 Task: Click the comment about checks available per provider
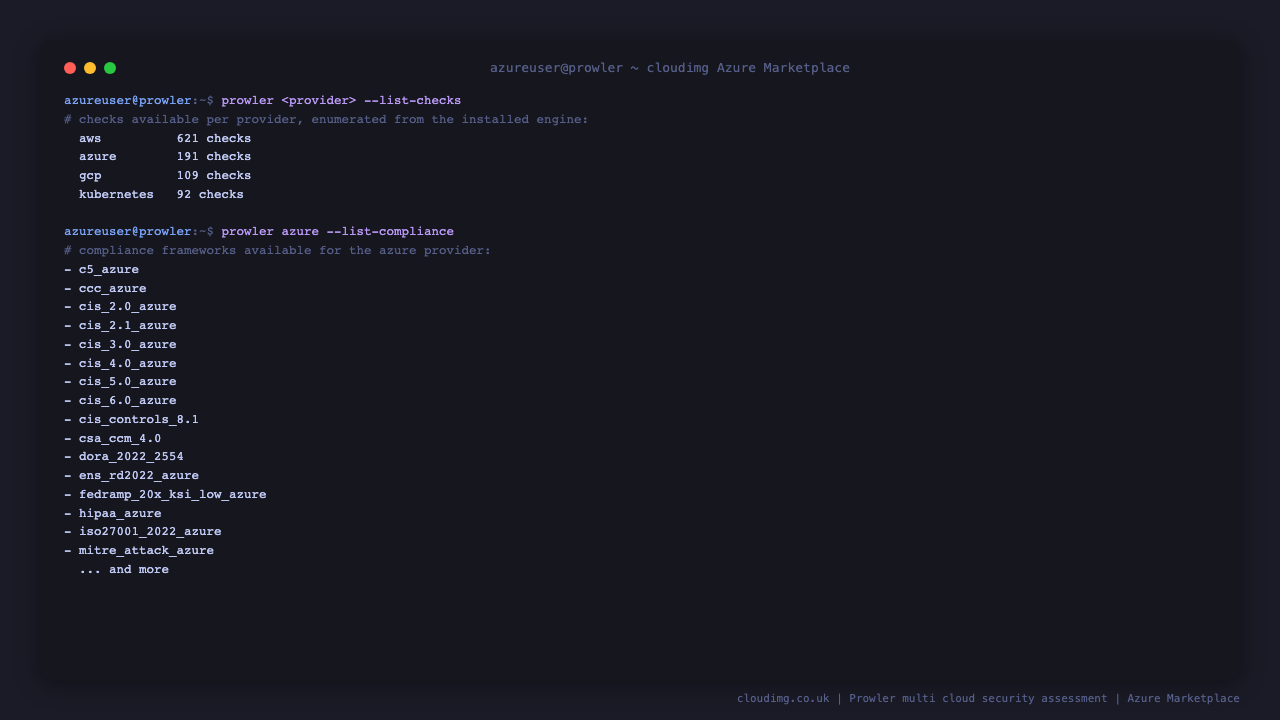pos(326,120)
